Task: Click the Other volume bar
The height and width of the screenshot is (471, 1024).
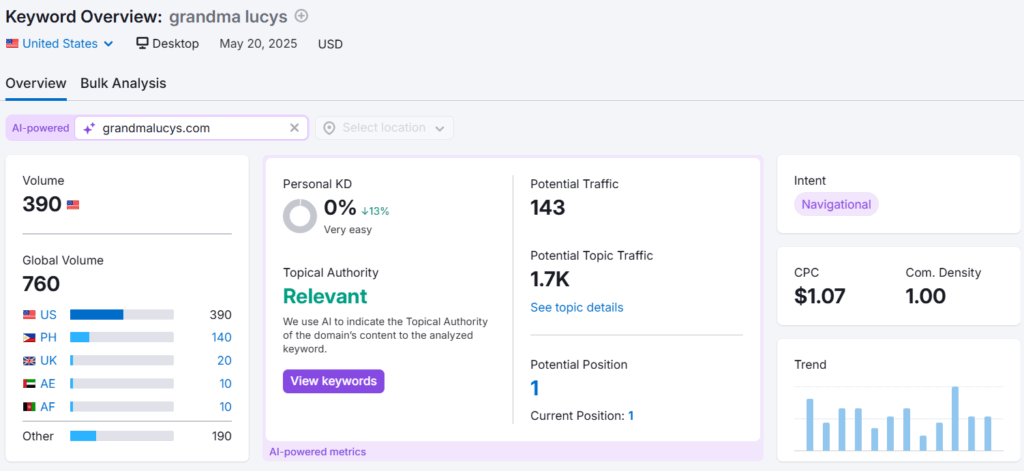Action: [x=122, y=436]
